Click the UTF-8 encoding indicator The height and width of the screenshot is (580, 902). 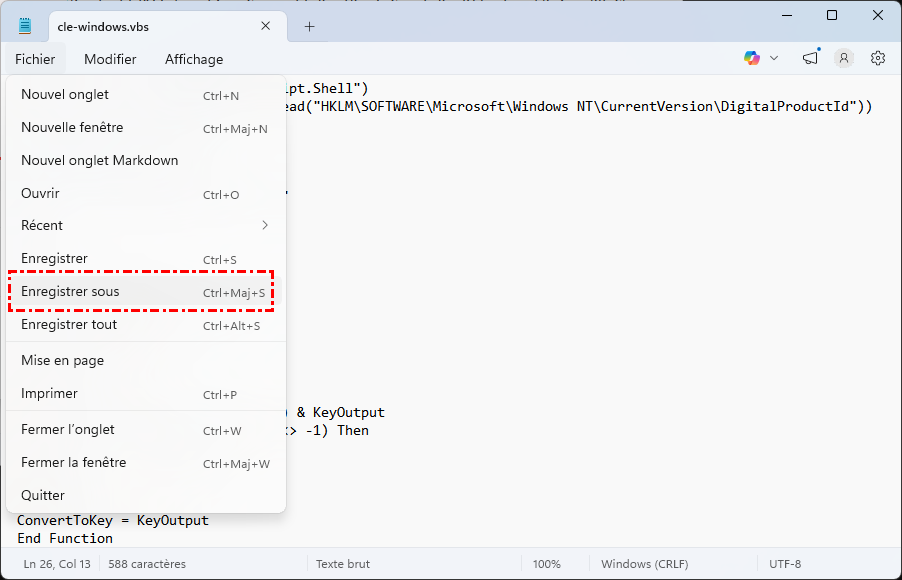[785, 564]
